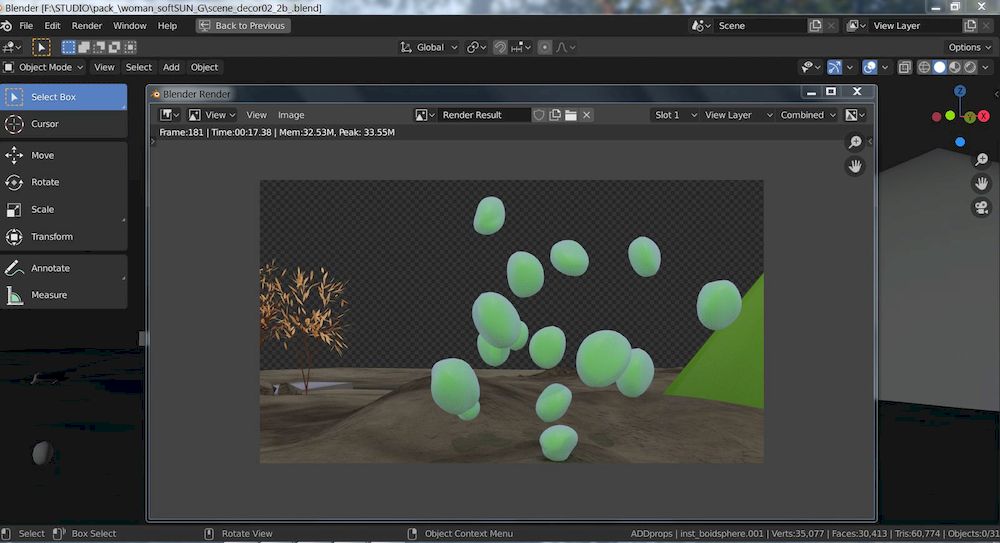Open the Render menu
The width and height of the screenshot is (1000, 543).
[87, 25]
